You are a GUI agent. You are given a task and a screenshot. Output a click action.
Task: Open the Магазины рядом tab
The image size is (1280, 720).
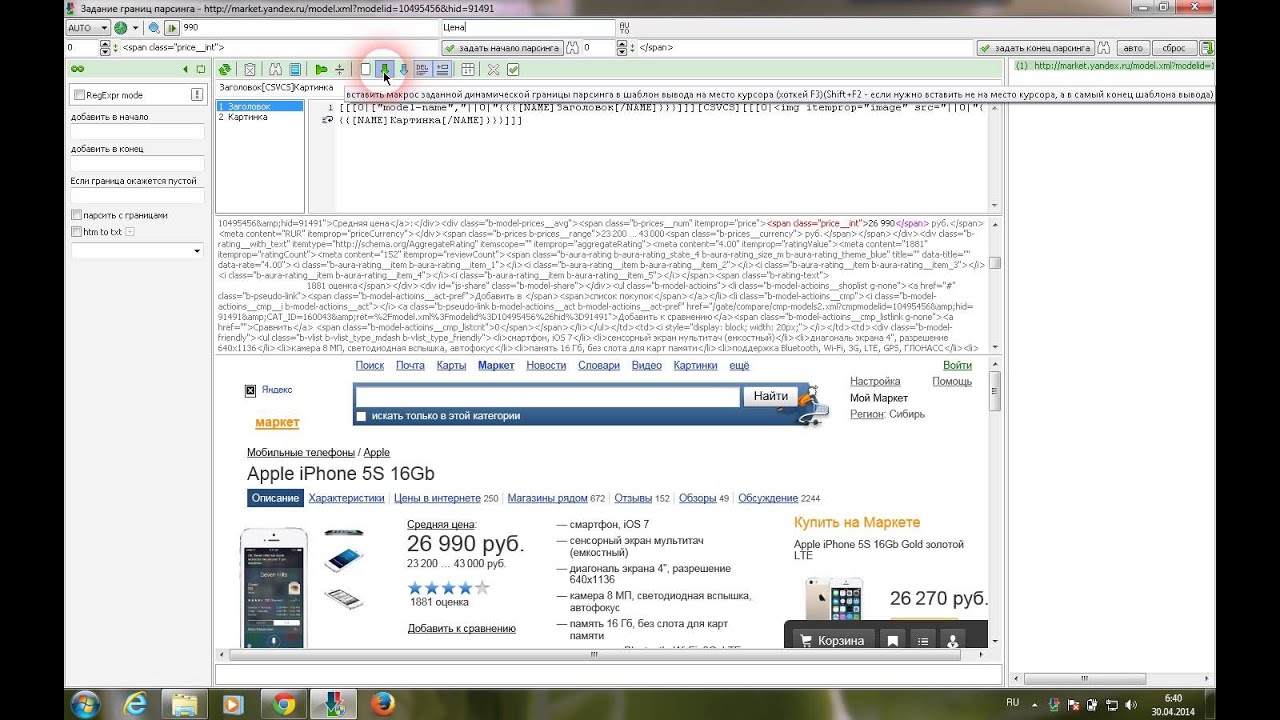[x=547, y=498]
